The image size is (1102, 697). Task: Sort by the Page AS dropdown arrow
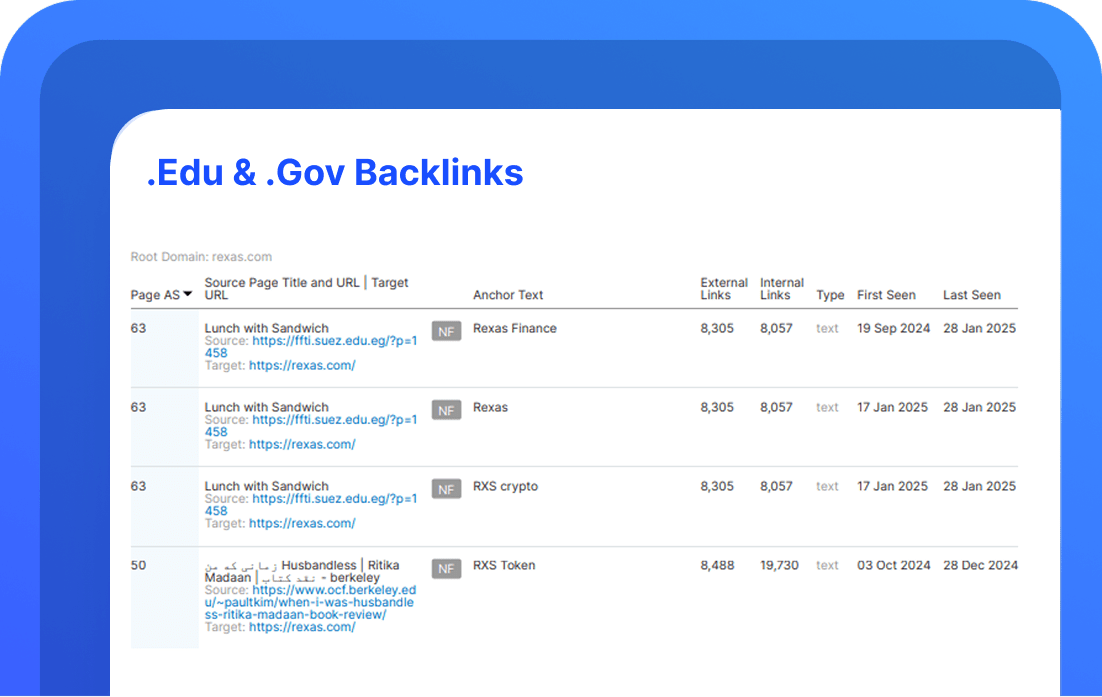click(188, 294)
